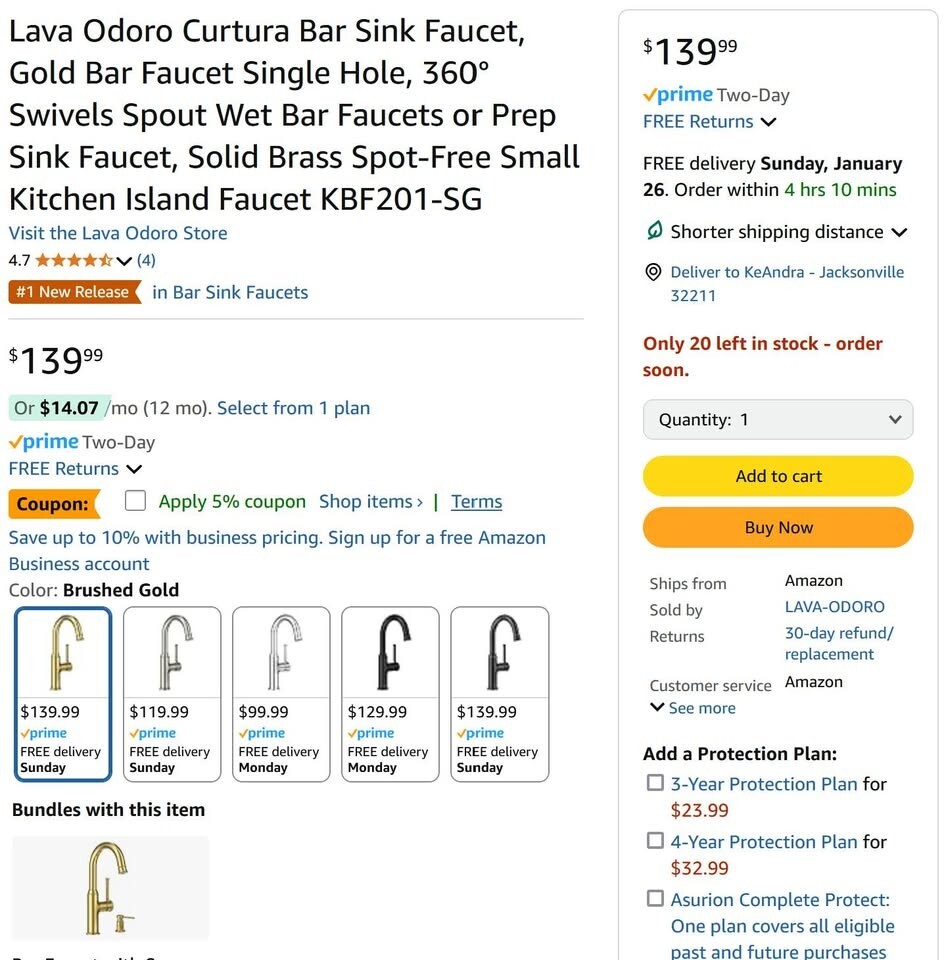The image size is (944, 960).
Task: Open the Bar Sink Faucets category link
Action: click(230, 292)
